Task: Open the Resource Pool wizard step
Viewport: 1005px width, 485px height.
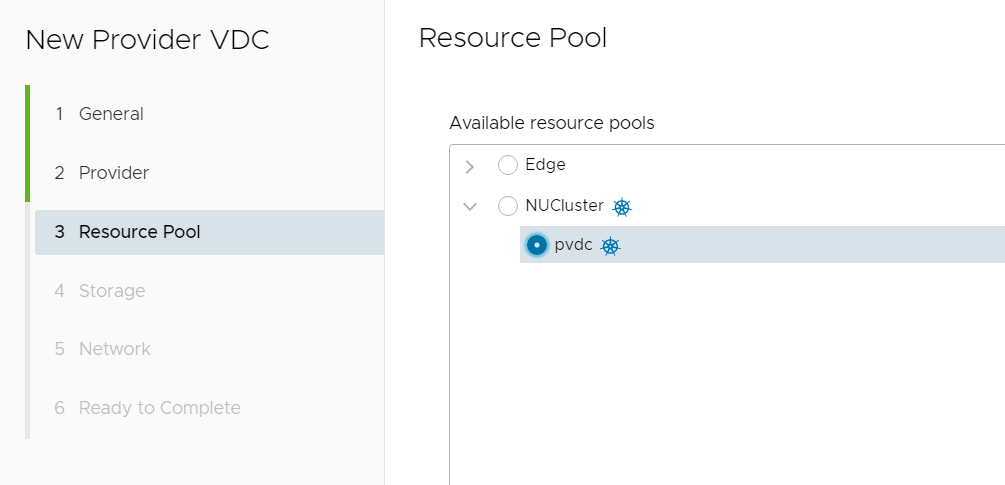Action: [210, 232]
